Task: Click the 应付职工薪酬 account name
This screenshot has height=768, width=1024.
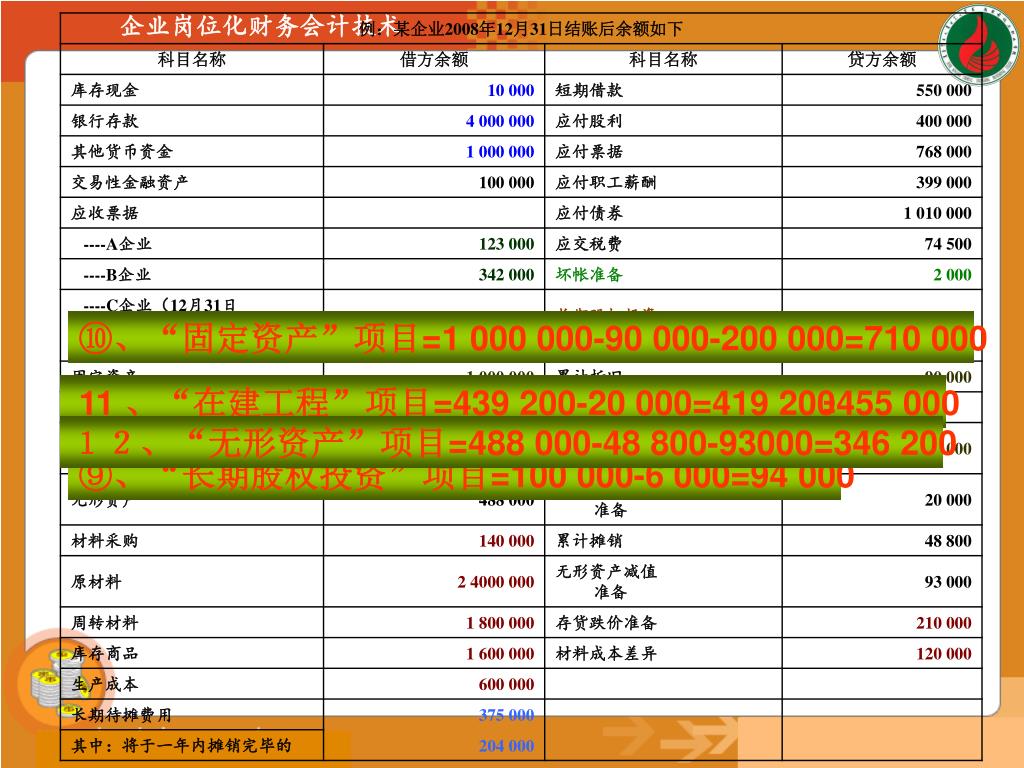Action: [x=606, y=182]
